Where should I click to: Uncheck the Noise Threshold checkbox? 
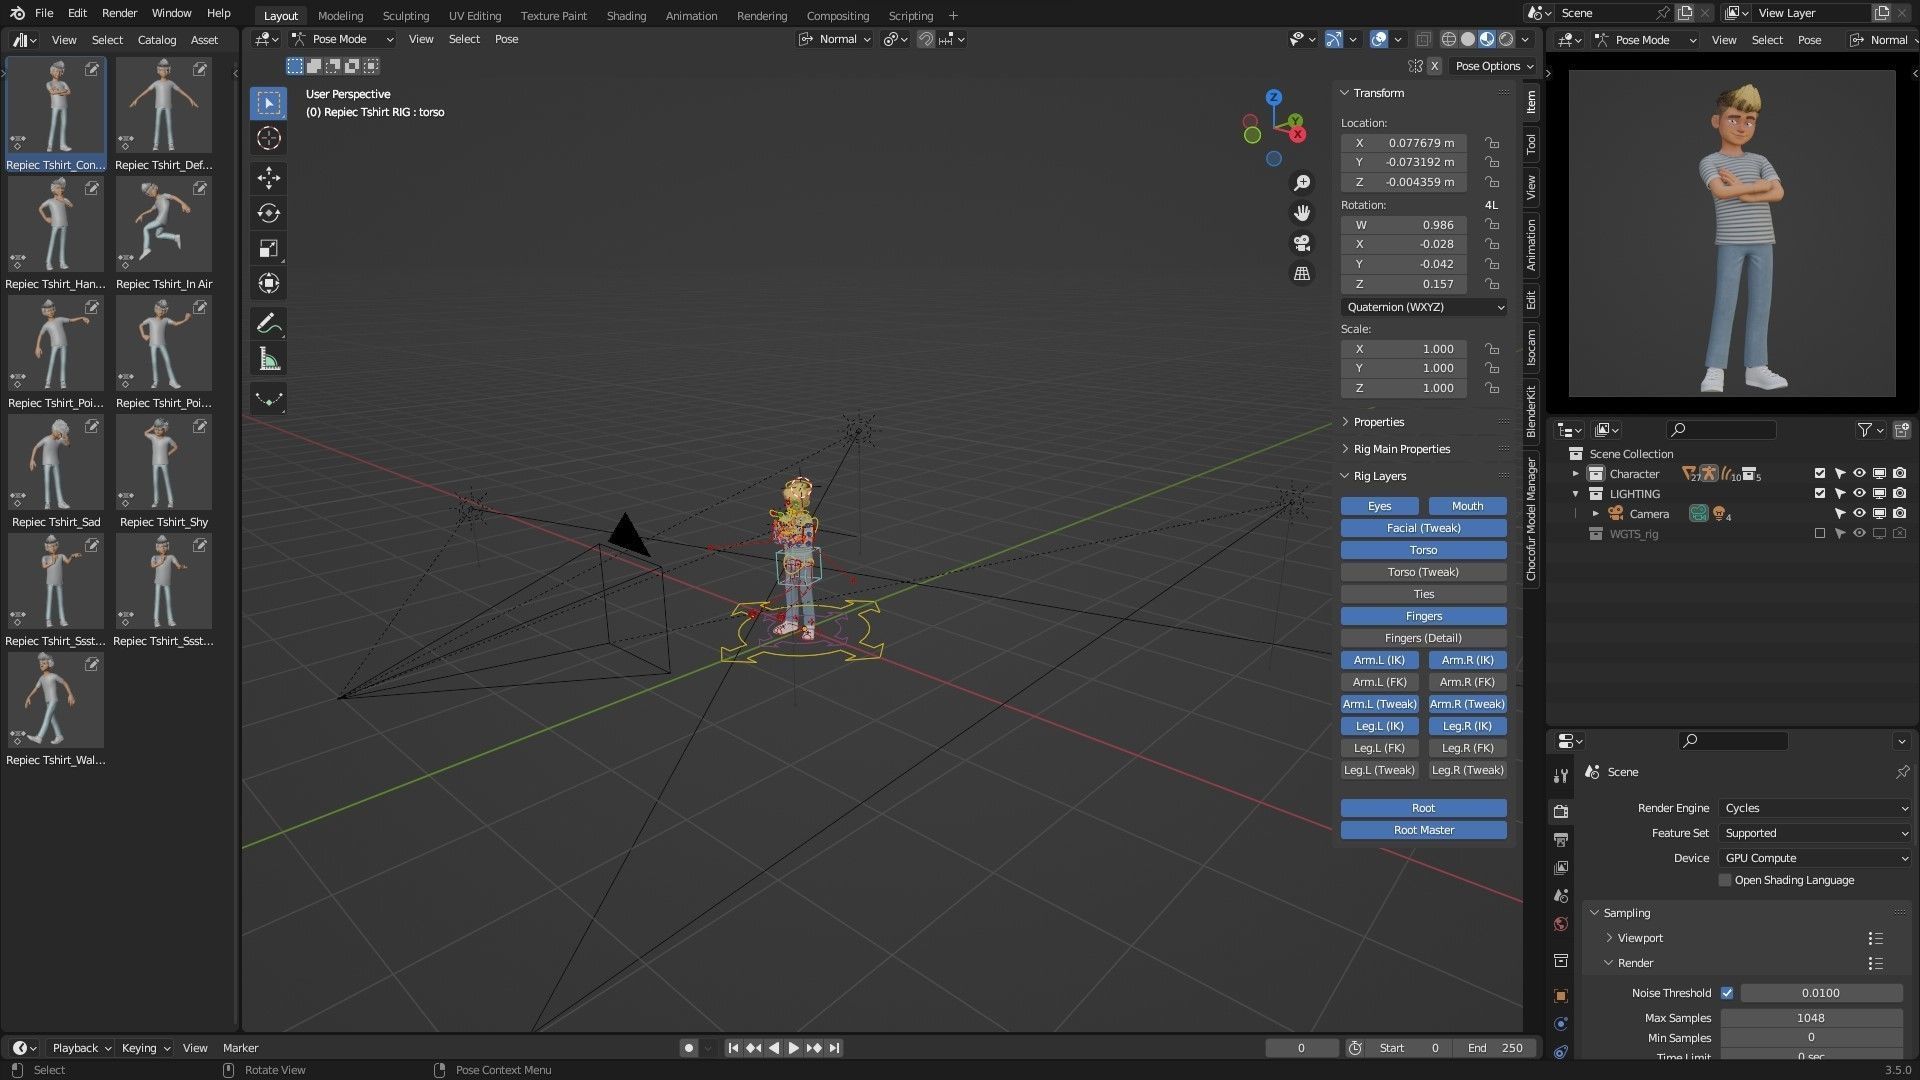1727,993
